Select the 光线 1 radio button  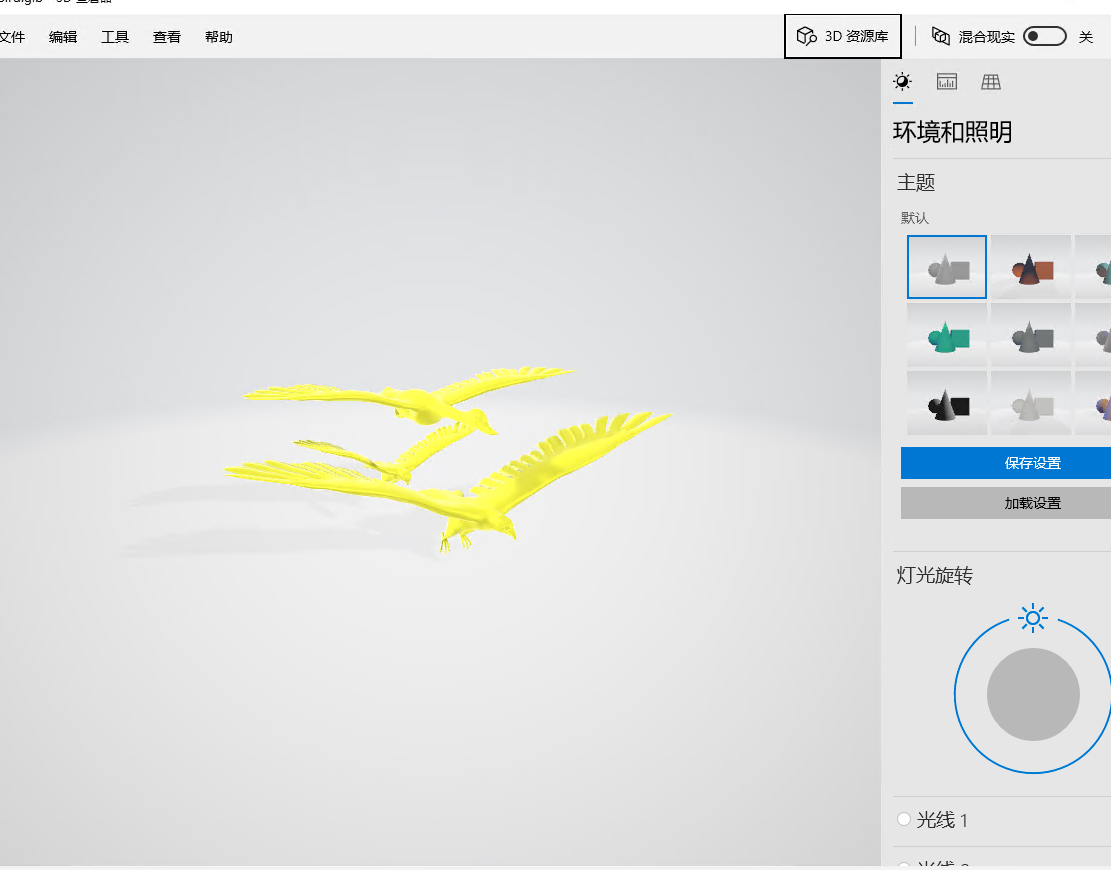tap(905, 820)
